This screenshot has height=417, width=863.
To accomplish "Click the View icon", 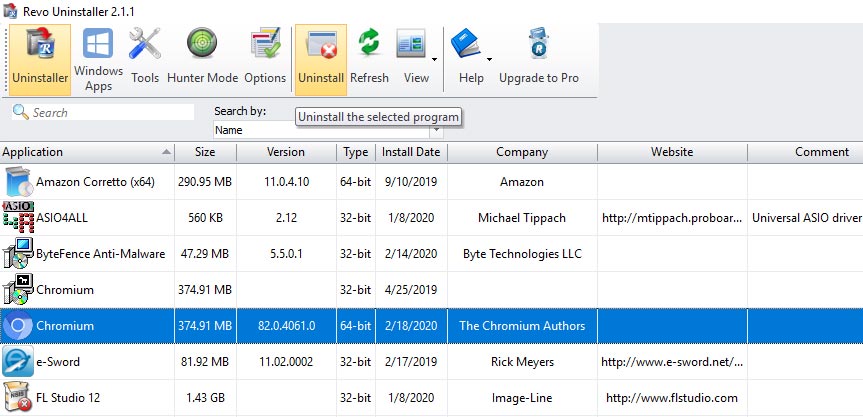I will click(411, 44).
